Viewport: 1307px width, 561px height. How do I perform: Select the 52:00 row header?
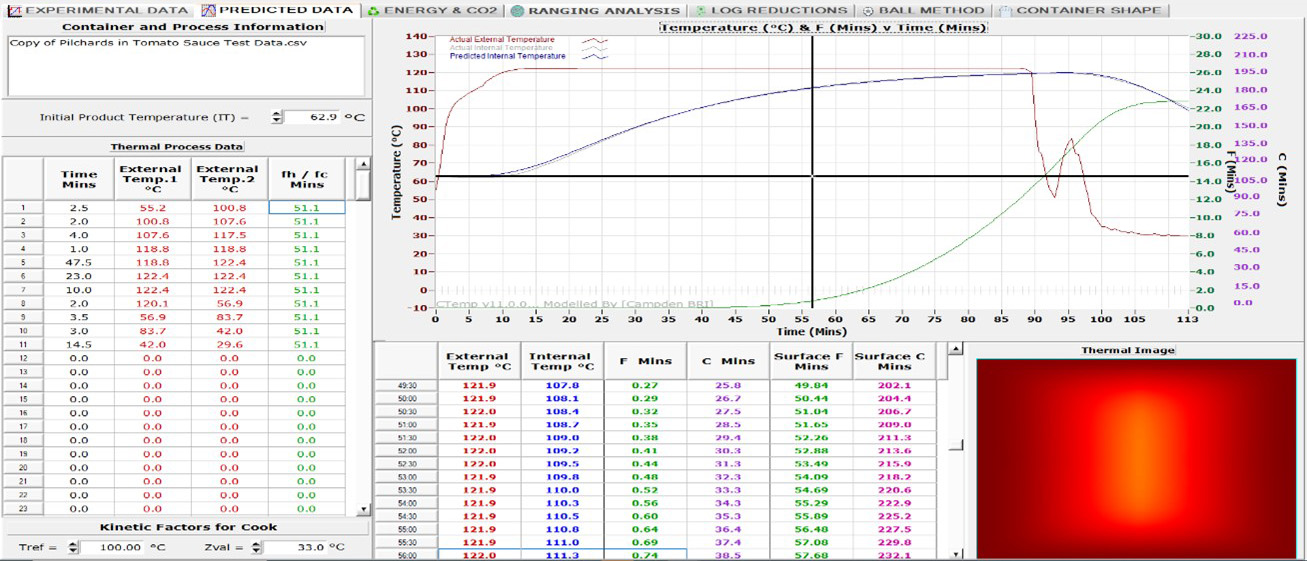coord(406,452)
